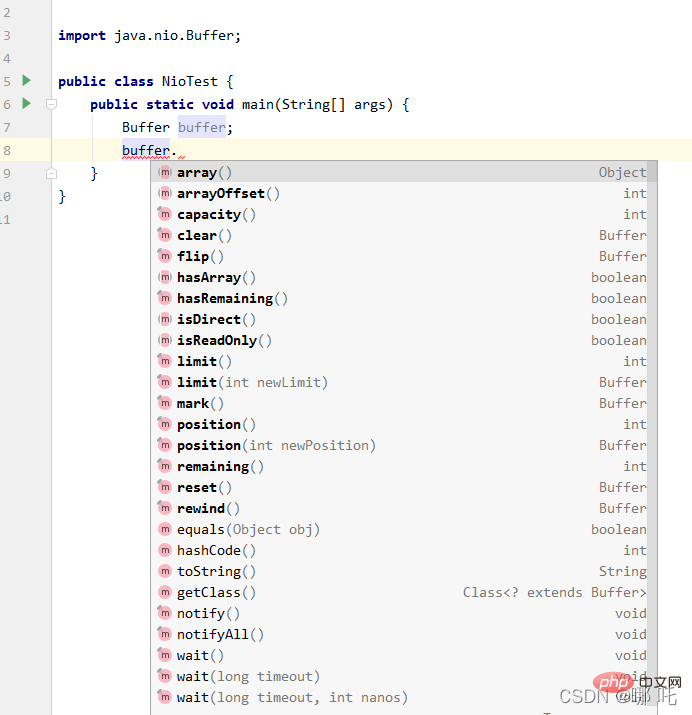
Task: Click method icon beside hasArray()
Action: (x=165, y=277)
